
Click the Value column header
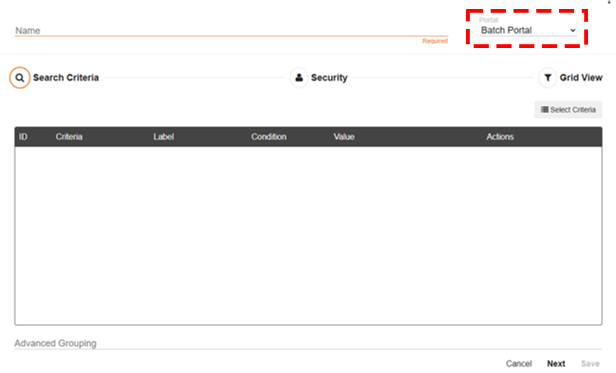tap(344, 137)
